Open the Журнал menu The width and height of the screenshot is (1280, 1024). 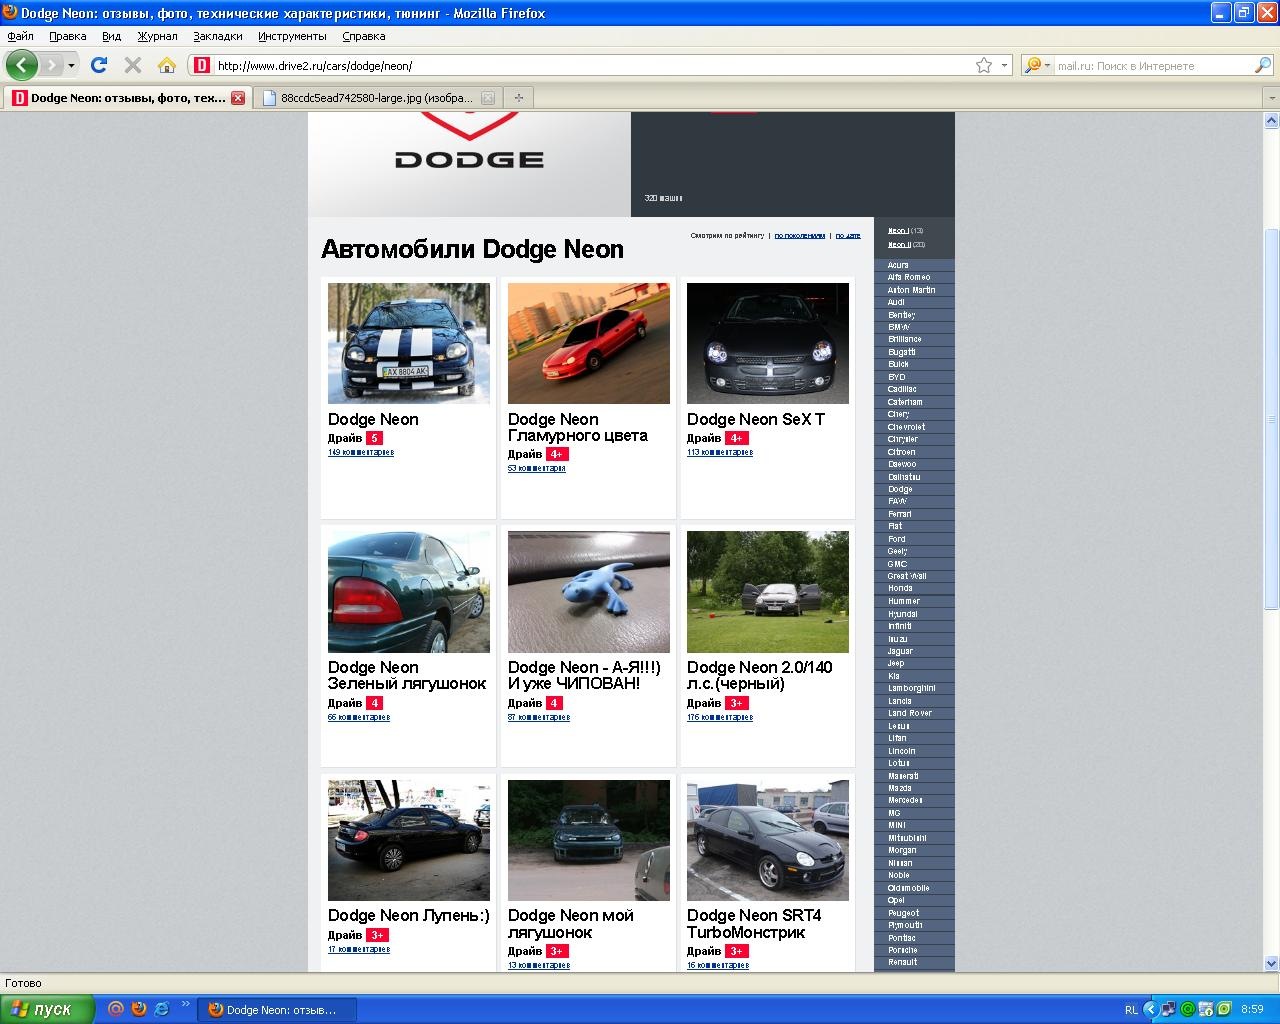(157, 36)
